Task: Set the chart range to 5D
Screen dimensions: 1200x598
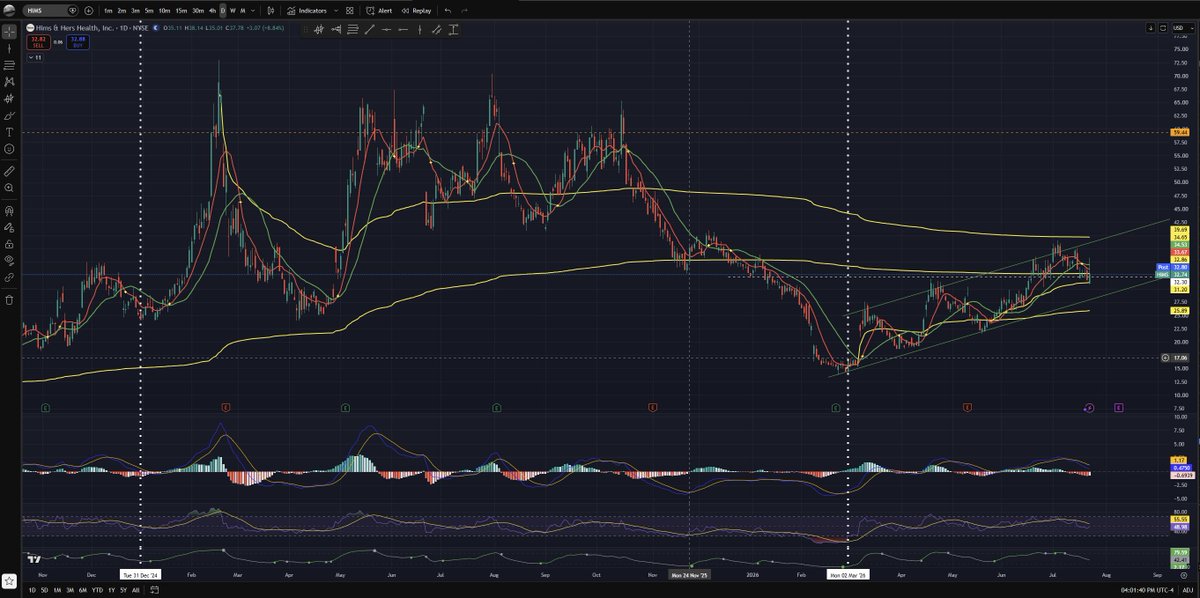Action: click(44, 590)
